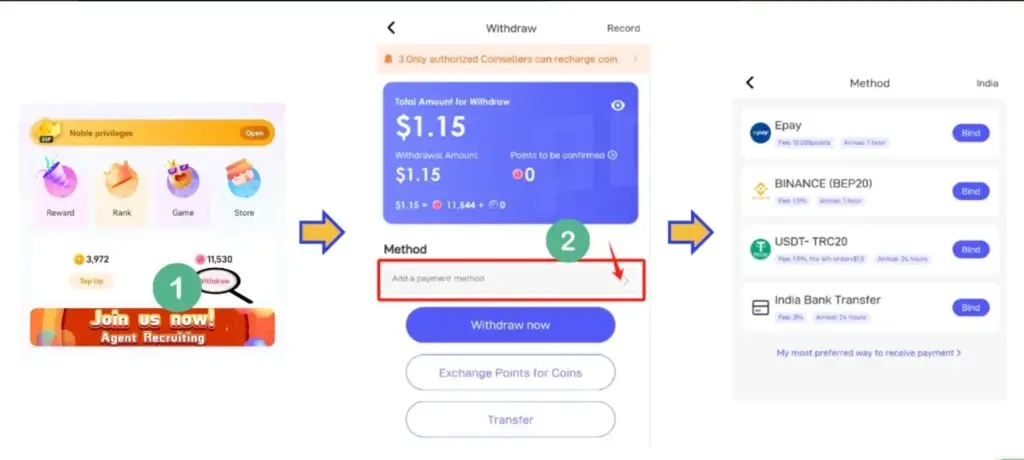Open the Record tab
Screen dimensions: 1024x460
pyautogui.click(x=623, y=28)
